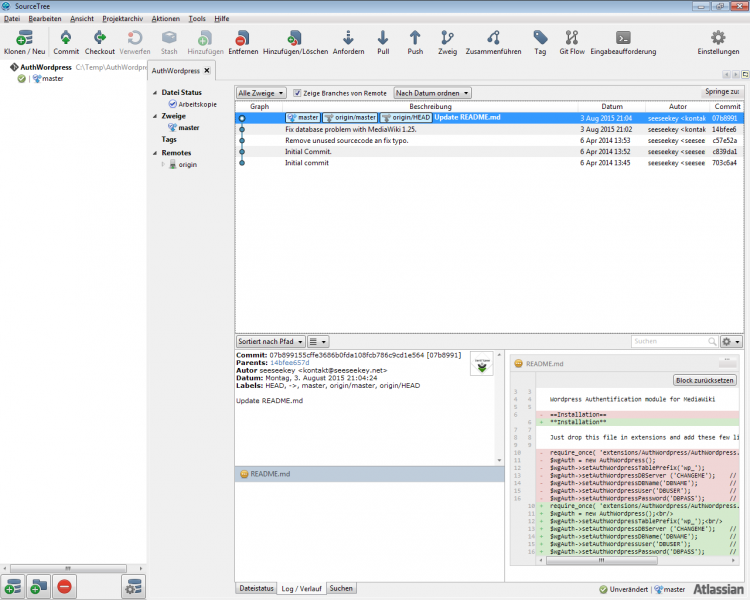Open the Alle Zweige dropdown
This screenshot has height=600, width=750.
tap(261, 93)
